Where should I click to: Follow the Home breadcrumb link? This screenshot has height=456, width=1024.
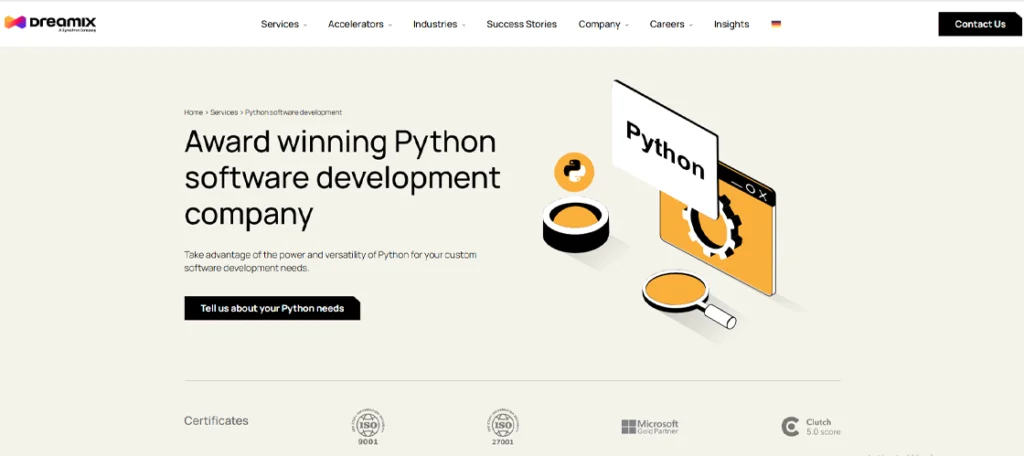[193, 112]
